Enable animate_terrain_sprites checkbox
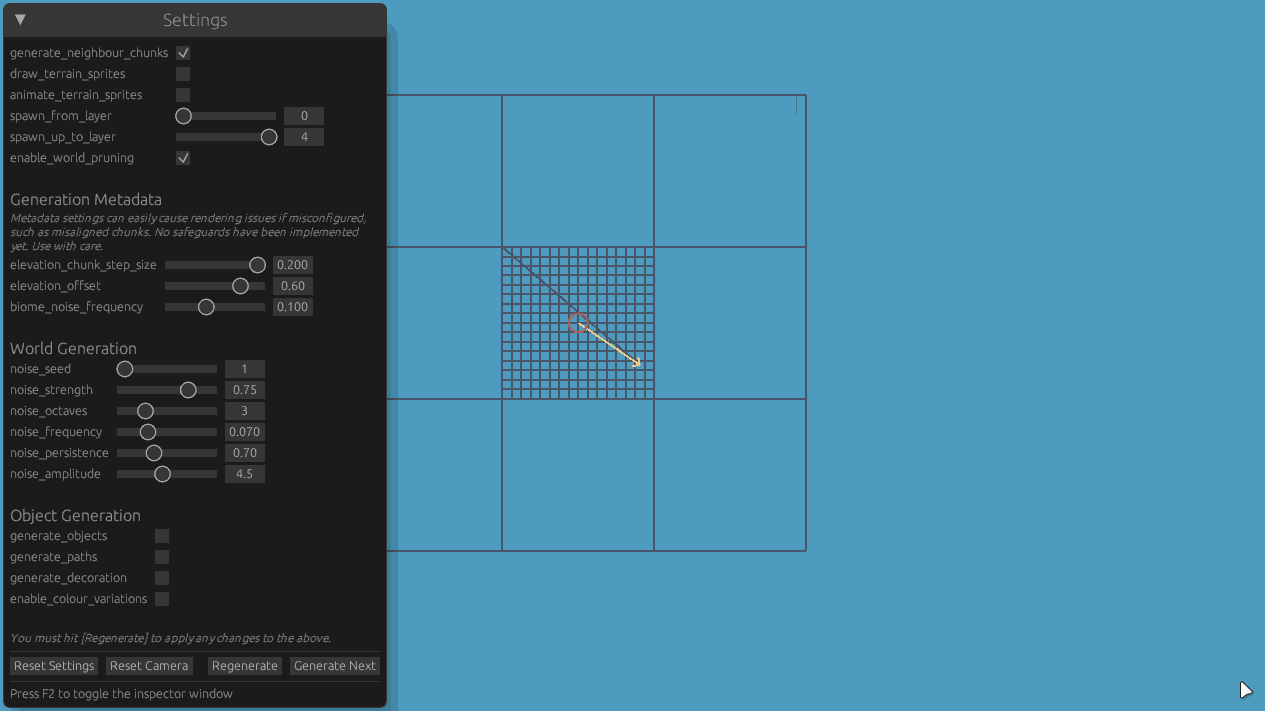The width and height of the screenshot is (1265, 711). tap(183, 95)
